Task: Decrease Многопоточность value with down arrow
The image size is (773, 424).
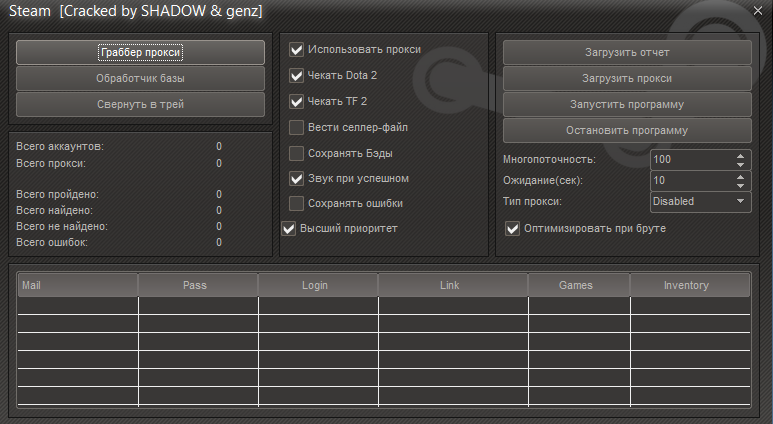Action: coord(740,164)
